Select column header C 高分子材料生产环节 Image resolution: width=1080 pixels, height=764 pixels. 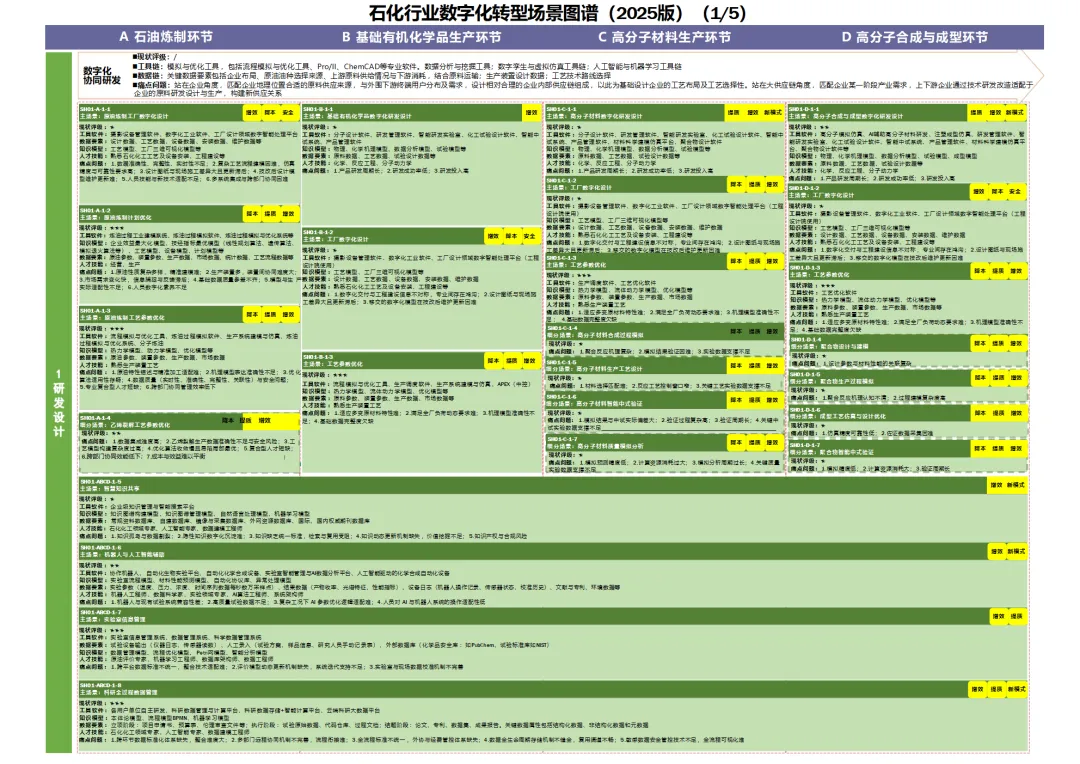click(664, 37)
